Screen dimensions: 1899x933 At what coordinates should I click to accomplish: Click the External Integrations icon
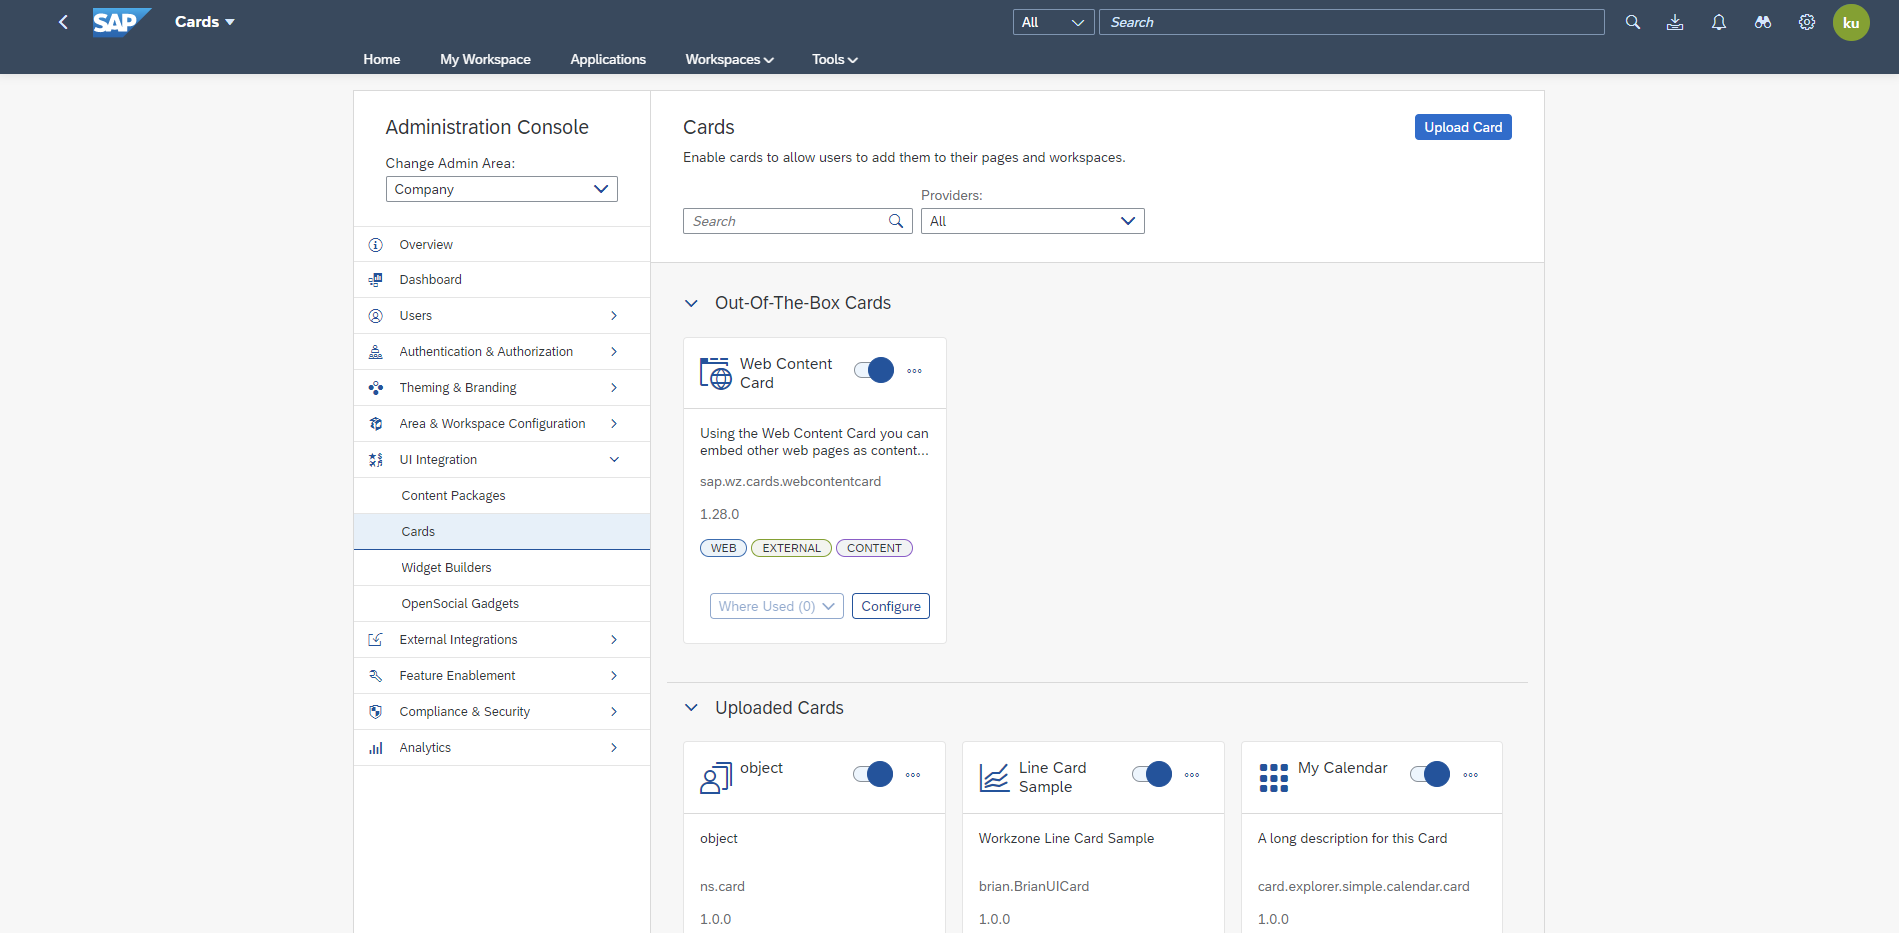376,640
